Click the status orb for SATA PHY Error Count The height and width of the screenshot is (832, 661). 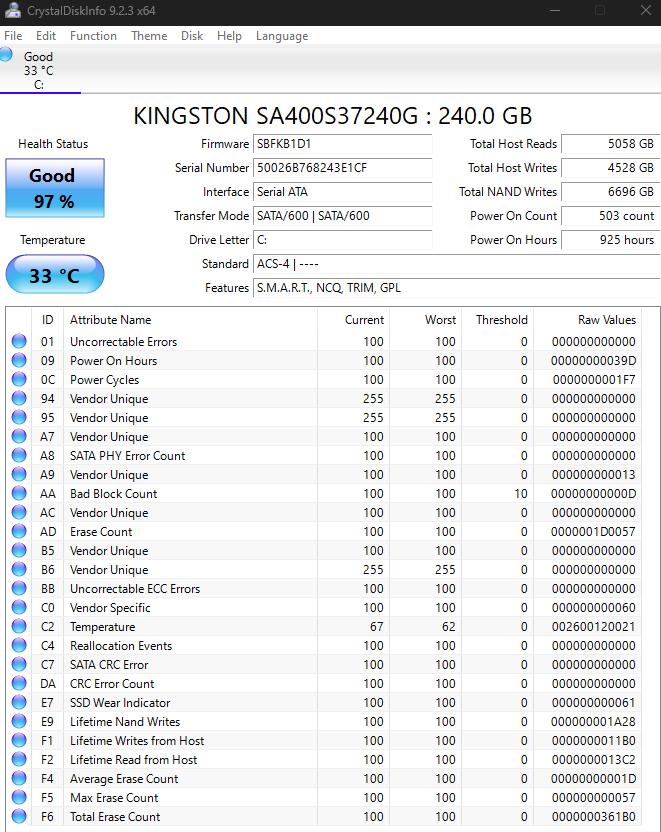[19, 456]
